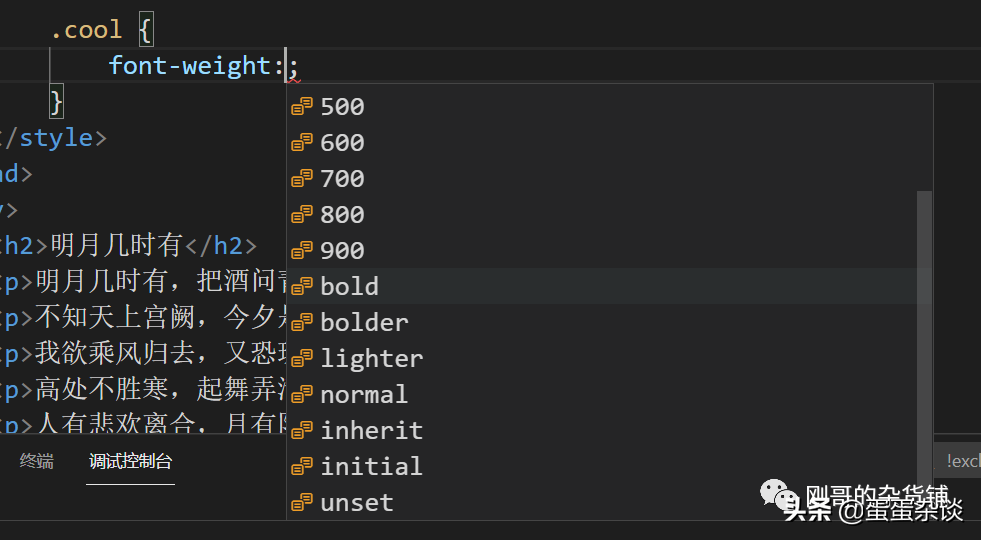This screenshot has width=981, height=540.
Task: Switch to the 终端 panel tab
Action: pos(37,461)
